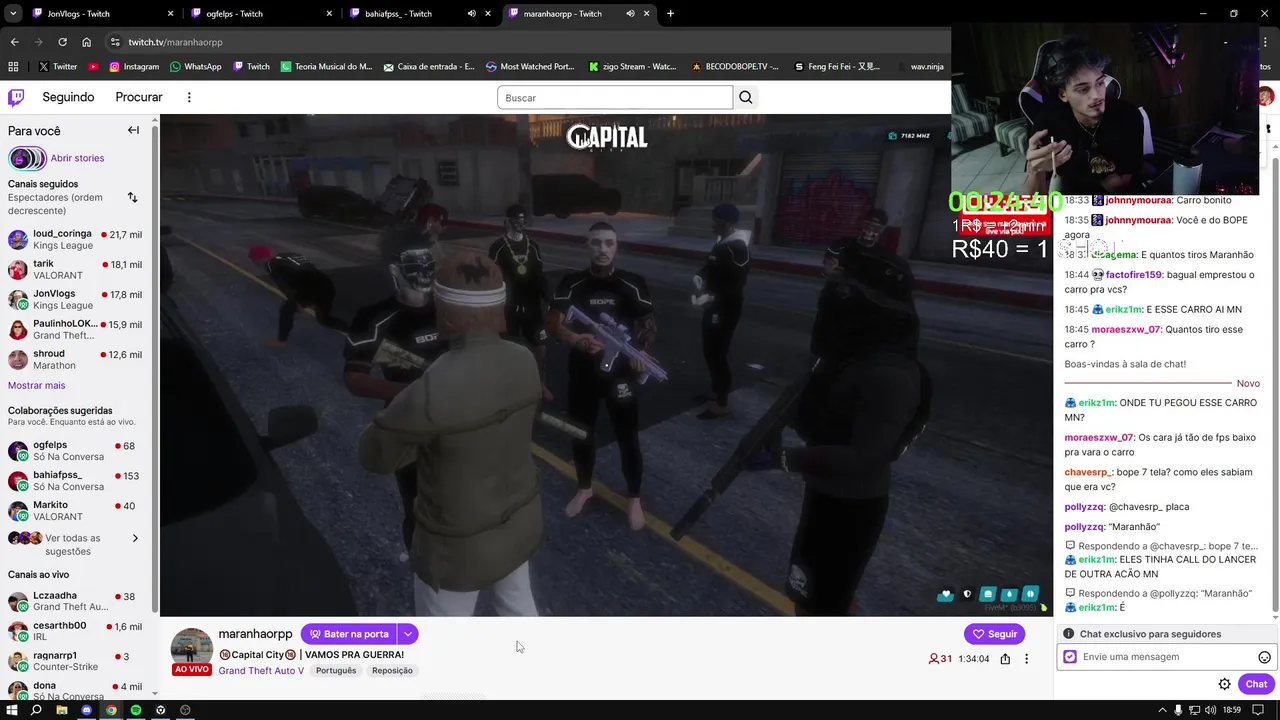The image size is (1280, 720).
Task: Open cesarthb00 IRL channel
Action: 75,631
